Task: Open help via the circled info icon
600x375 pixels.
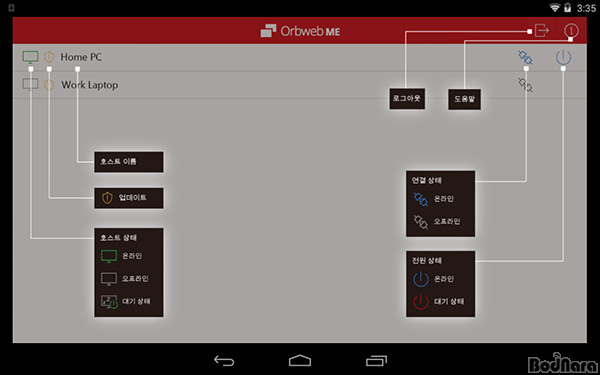Action: [x=571, y=31]
